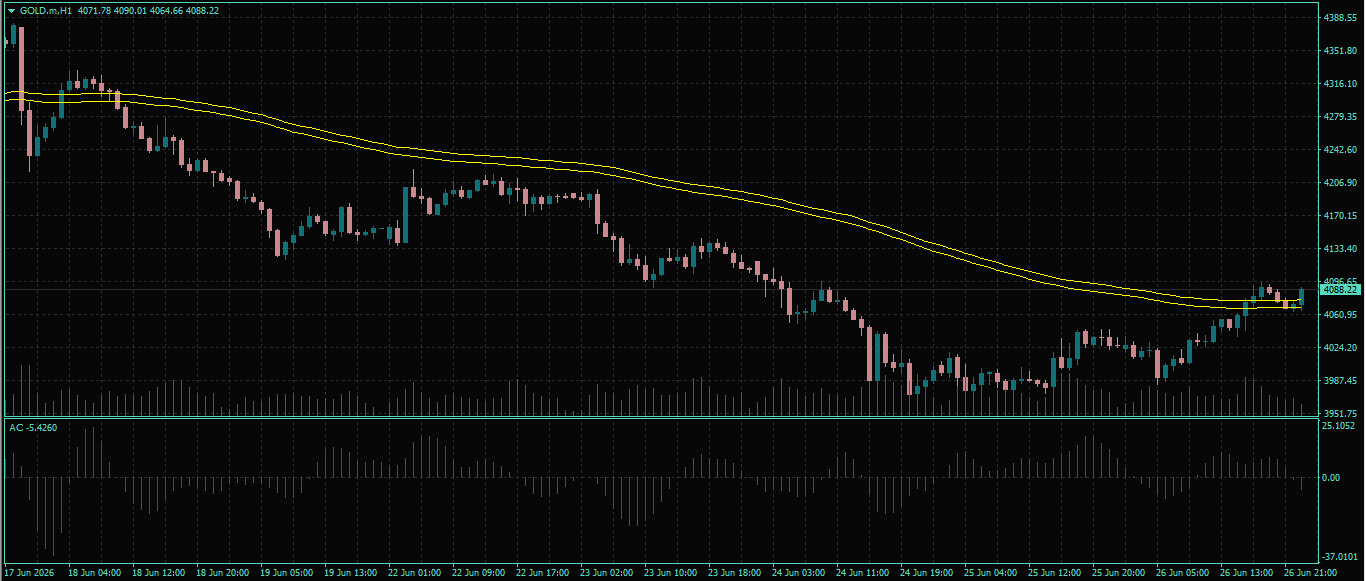Click the 25 Jun 12:00 time label
Viewport: 1366px width, 581px height.
pyautogui.click(x=1054, y=573)
